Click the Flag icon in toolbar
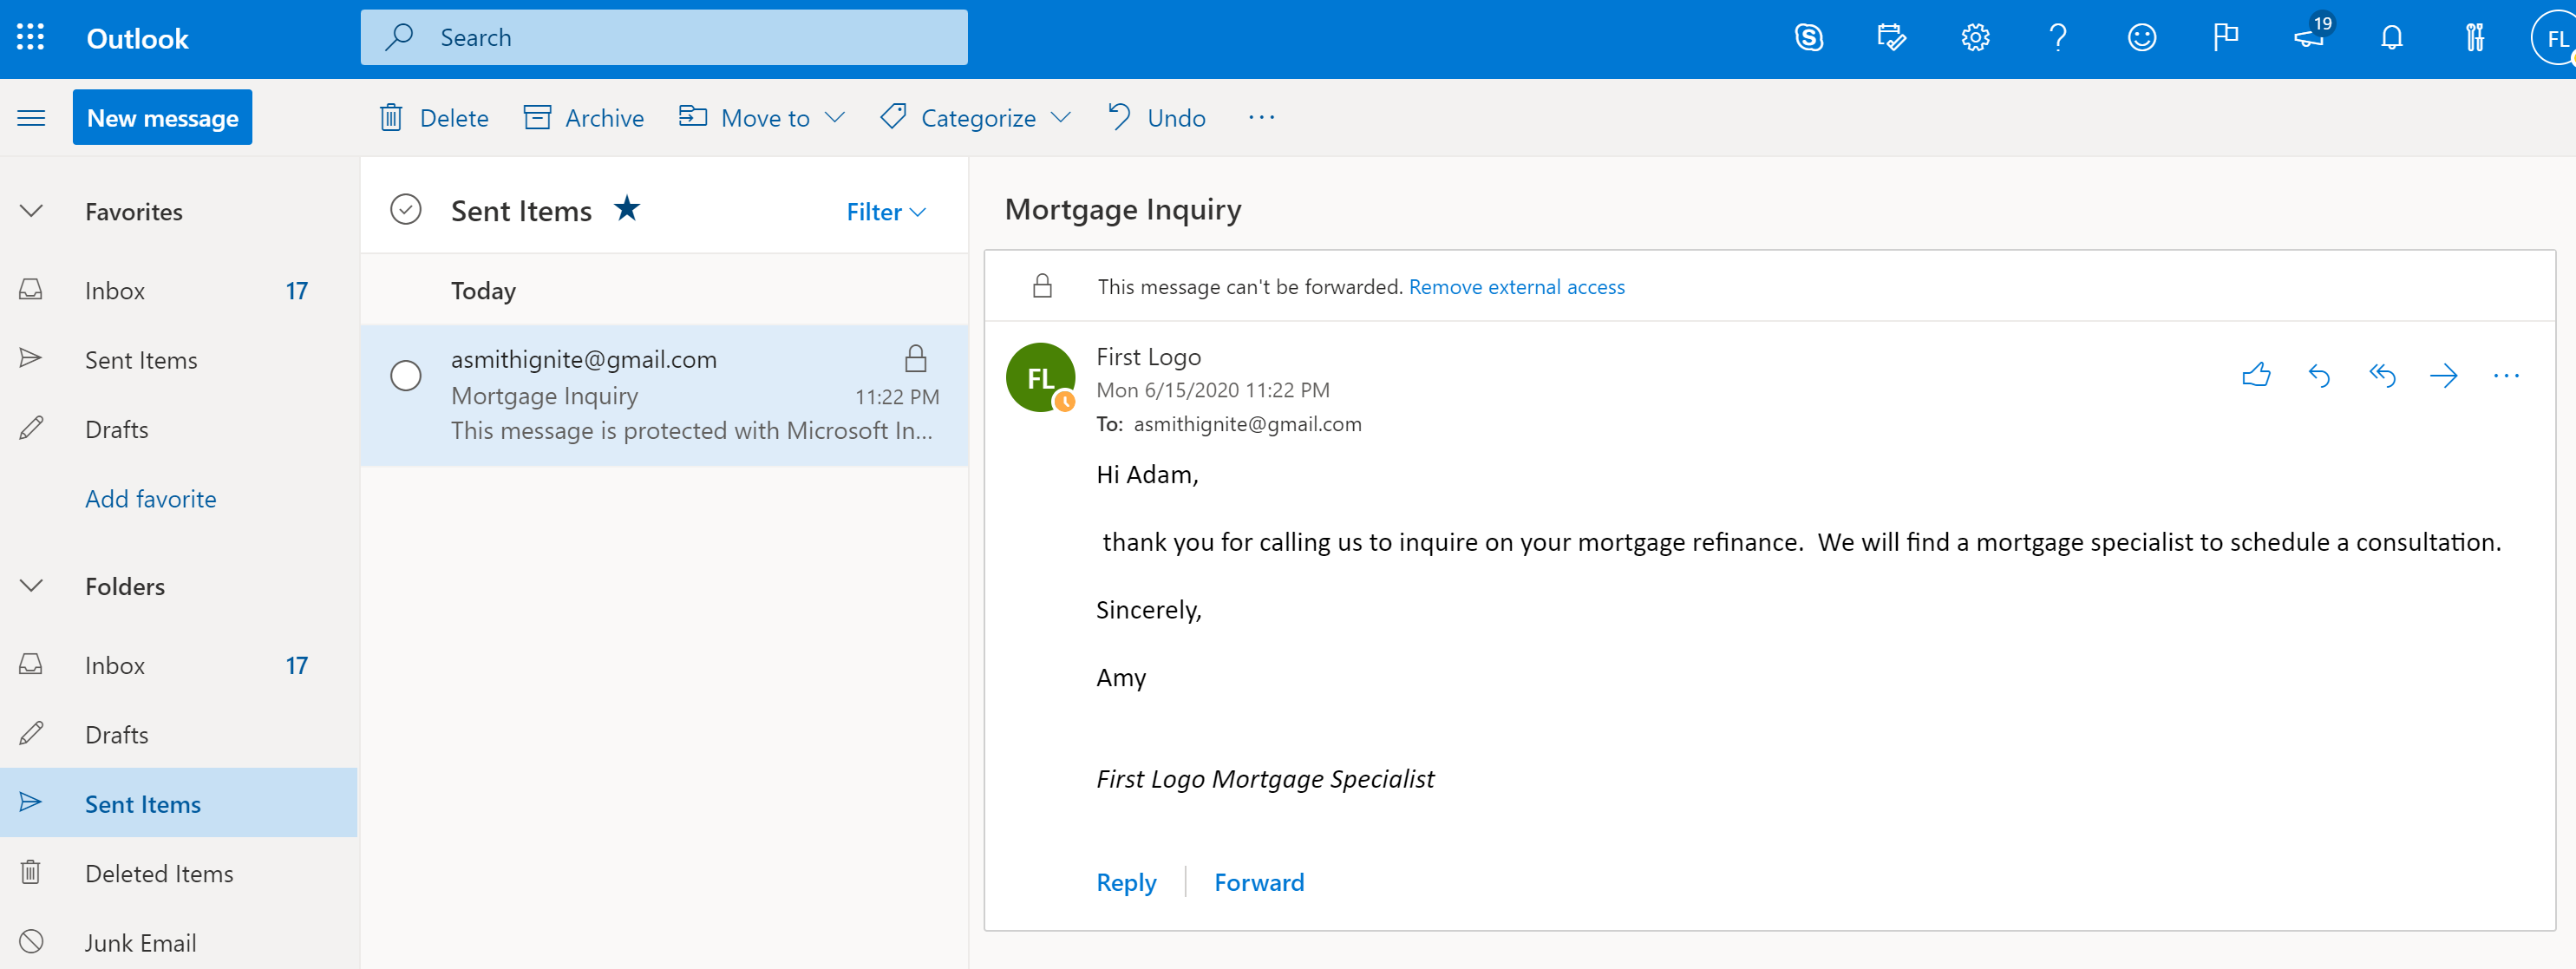The height and width of the screenshot is (969, 2576). point(2229,36)
